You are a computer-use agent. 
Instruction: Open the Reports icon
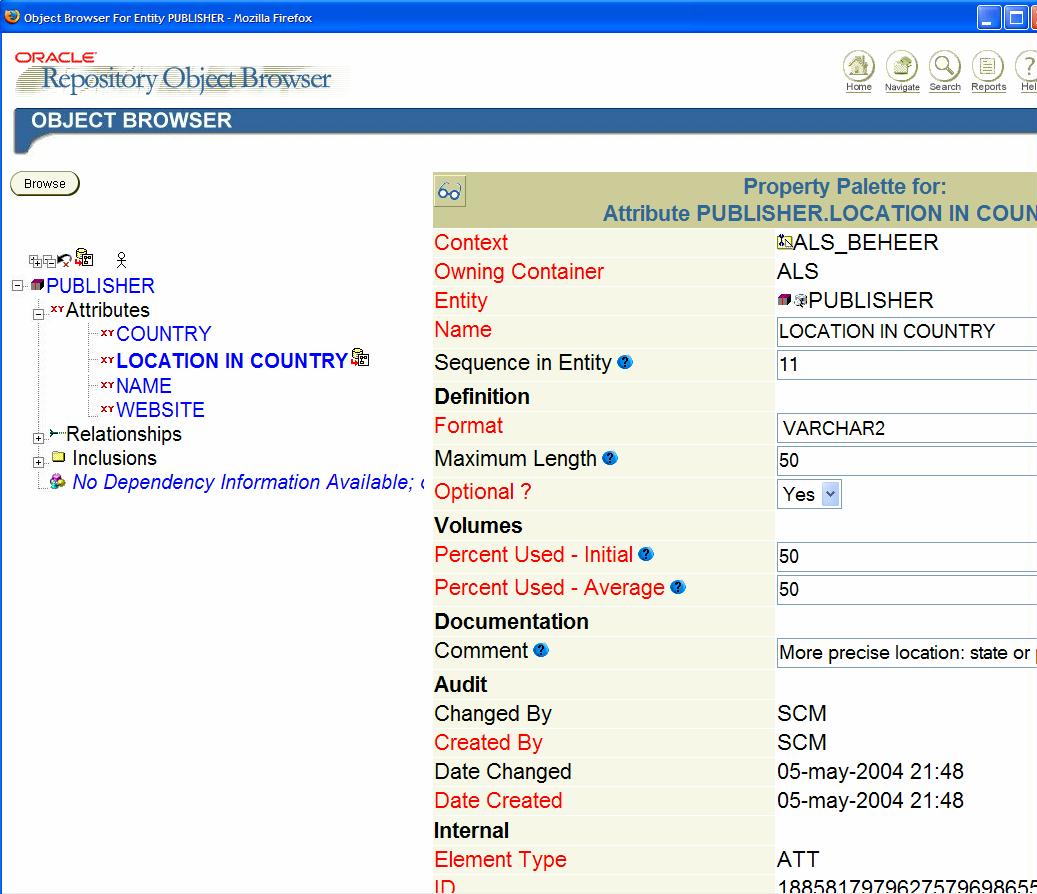988,67
